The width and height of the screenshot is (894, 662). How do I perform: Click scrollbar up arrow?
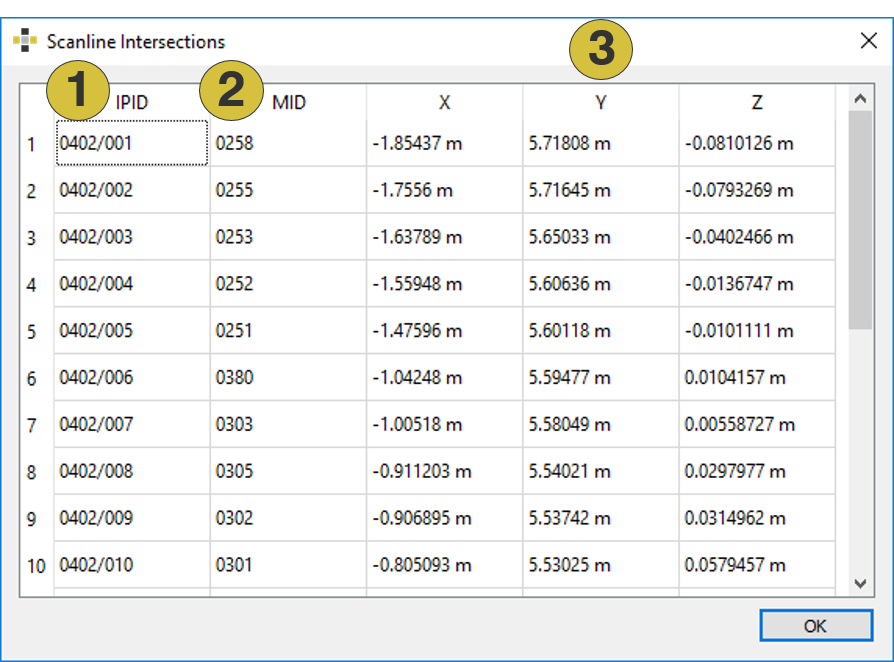click(x=860, y=99)
